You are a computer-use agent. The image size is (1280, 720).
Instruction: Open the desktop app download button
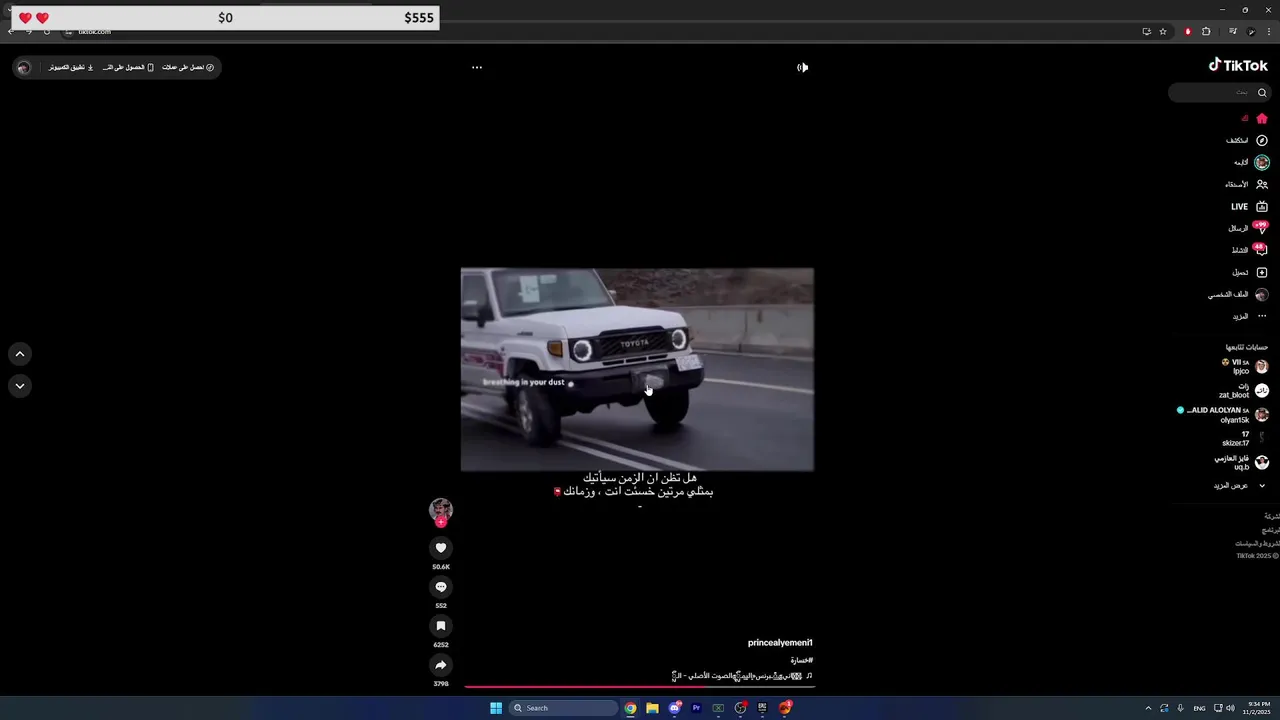(x=71, y=67)
